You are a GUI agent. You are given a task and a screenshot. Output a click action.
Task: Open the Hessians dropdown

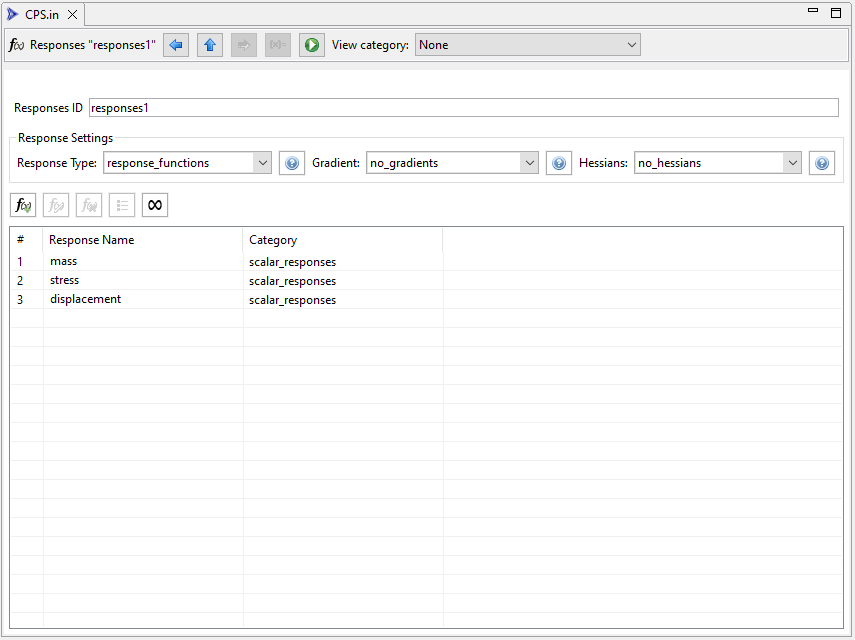(x=717, y=163)
